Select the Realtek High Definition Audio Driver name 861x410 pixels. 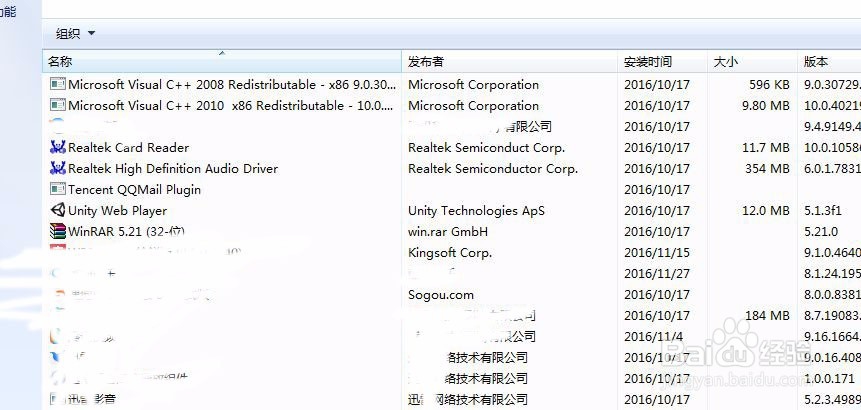(x=173, y=169)
